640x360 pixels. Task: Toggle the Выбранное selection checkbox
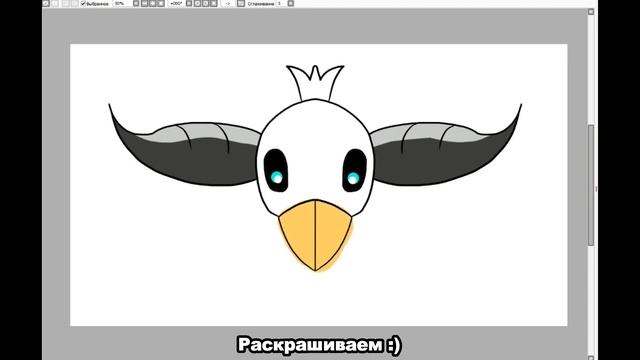click(x=83, y=3)
